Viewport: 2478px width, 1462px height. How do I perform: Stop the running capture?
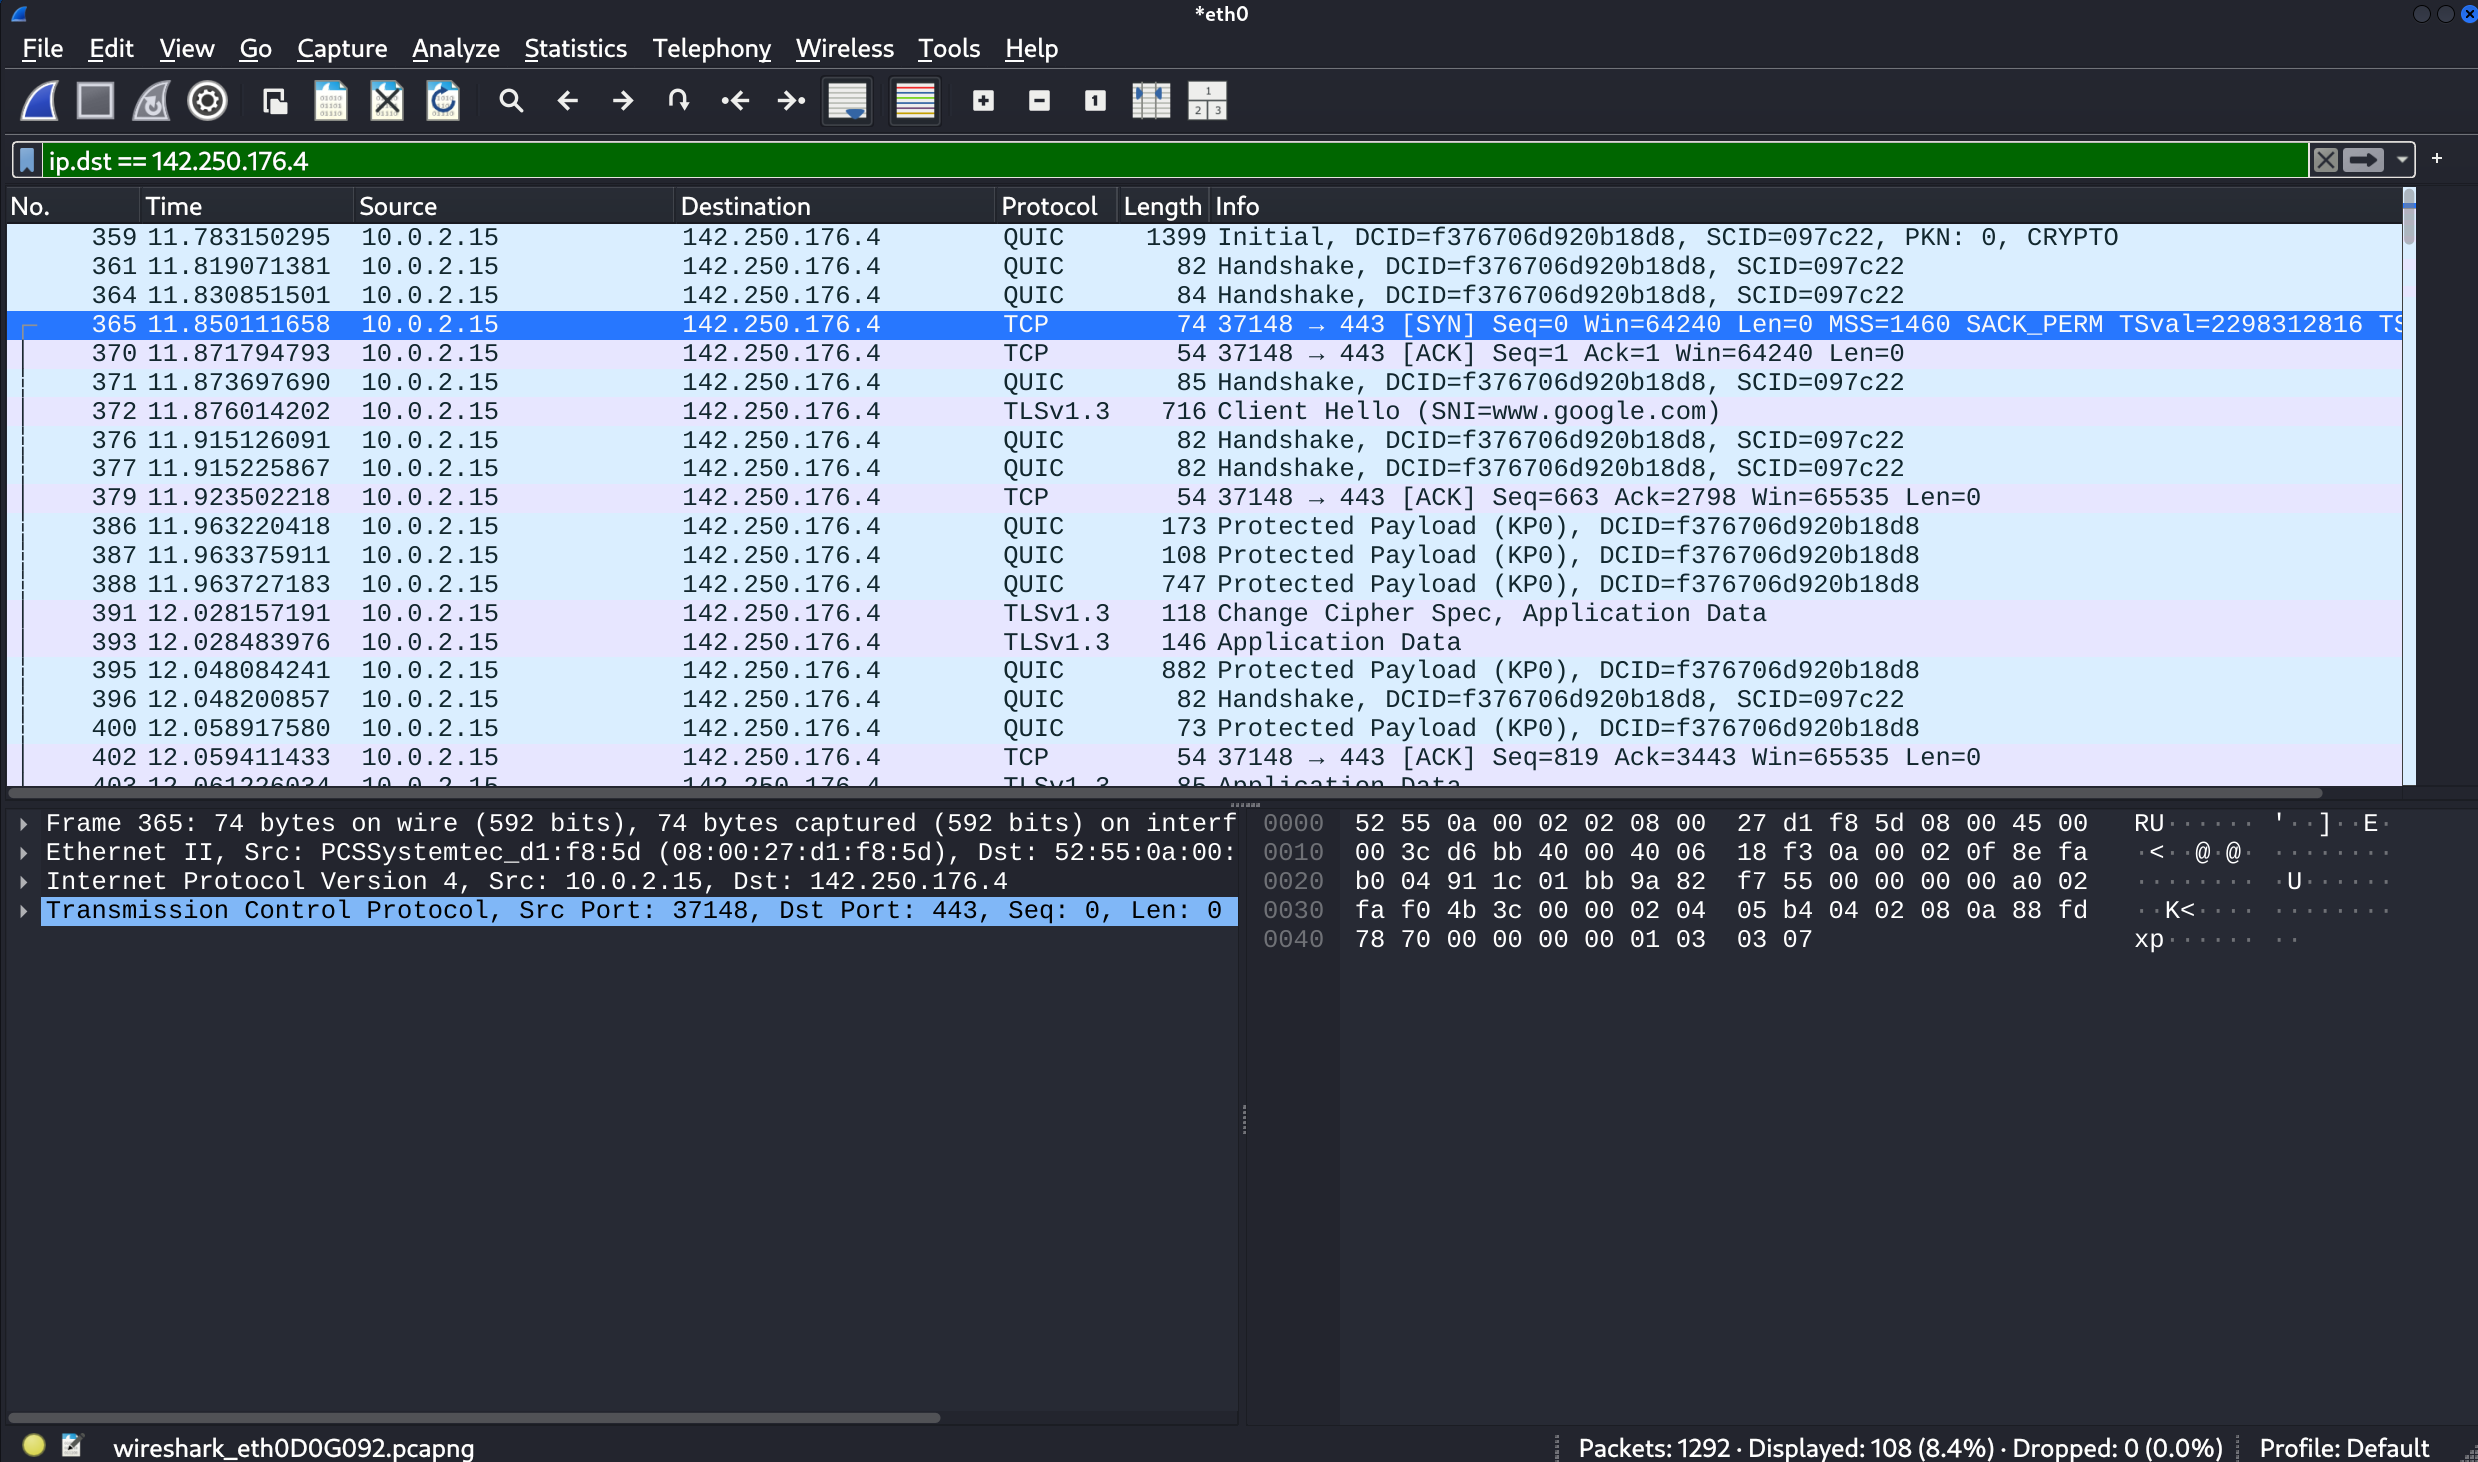[x=95, y=101]
